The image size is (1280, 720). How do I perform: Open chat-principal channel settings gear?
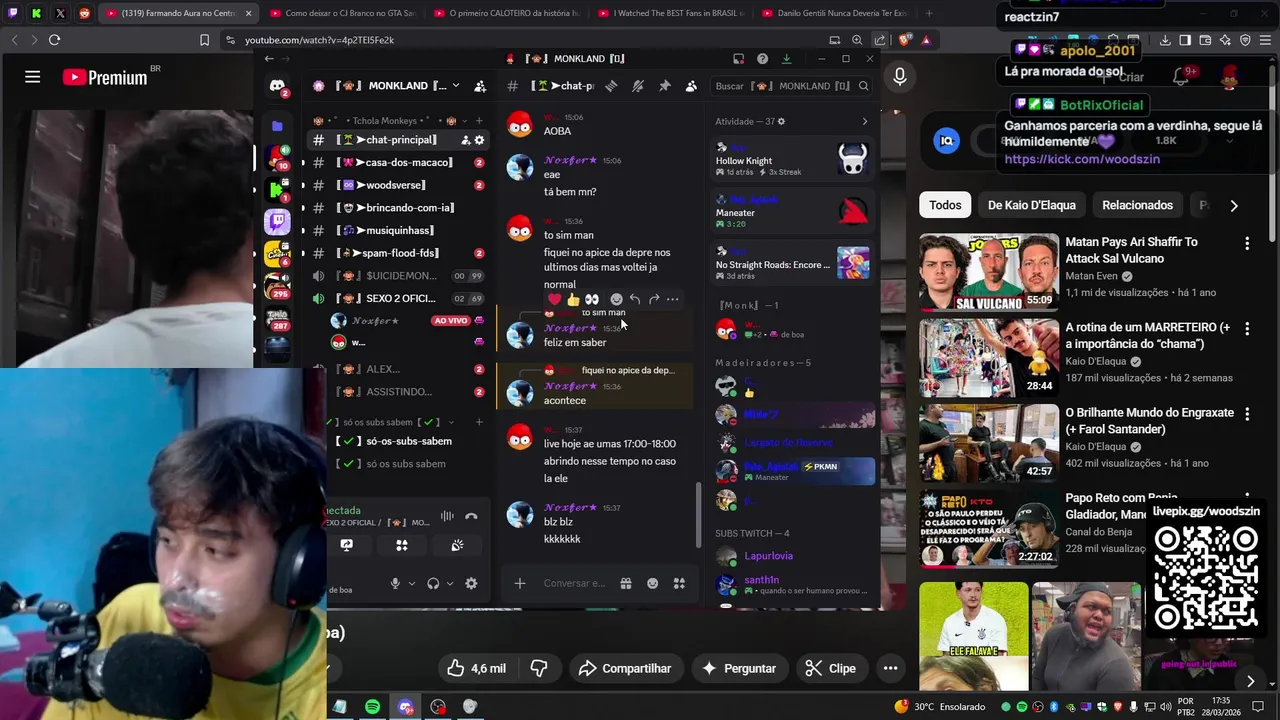(479, 140)
